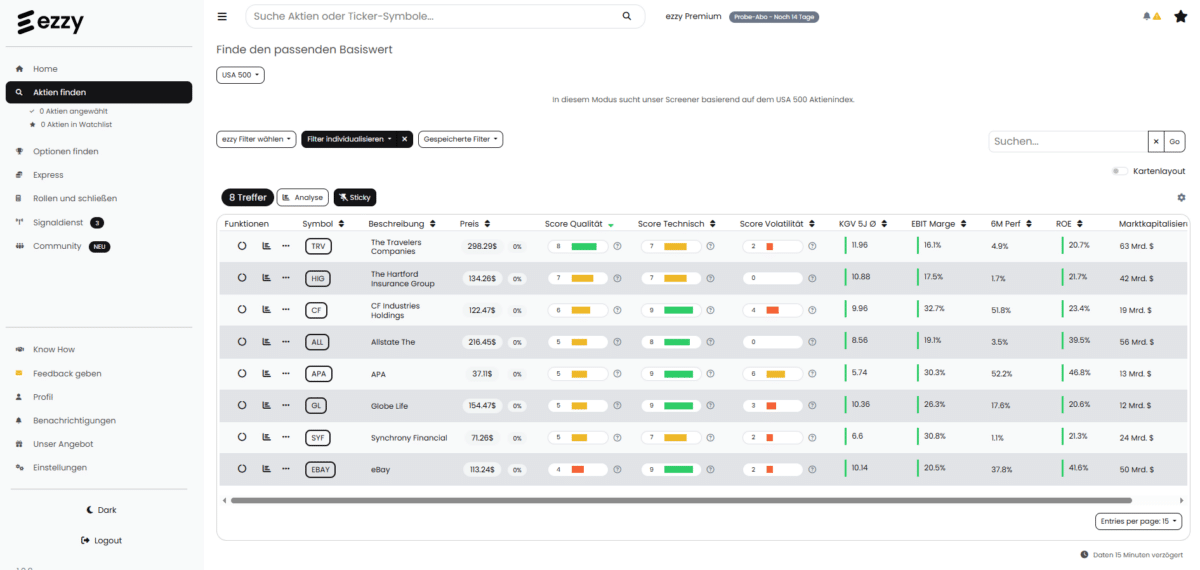Select the HIG row circle
This screenshot has width=1200, height=570.
[242, 278]
